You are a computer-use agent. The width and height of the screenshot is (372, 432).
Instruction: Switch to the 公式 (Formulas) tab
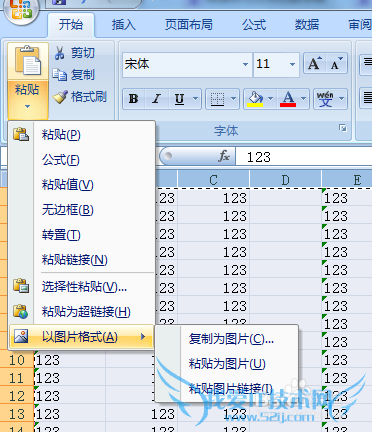254,25
